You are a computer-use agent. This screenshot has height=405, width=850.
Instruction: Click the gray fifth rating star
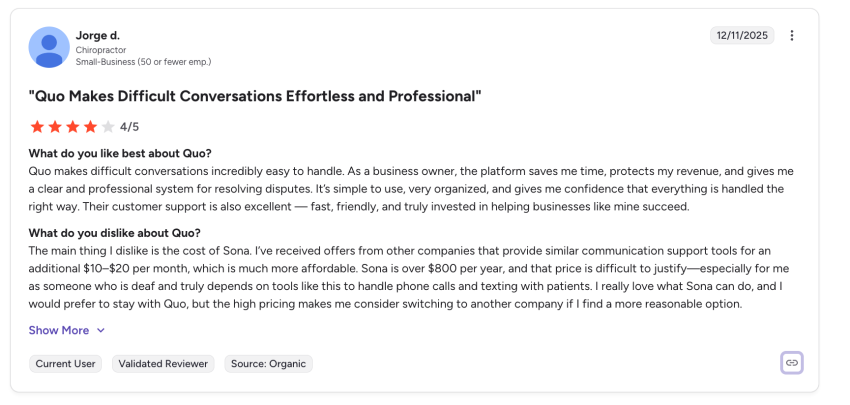[x=108, y=127]
